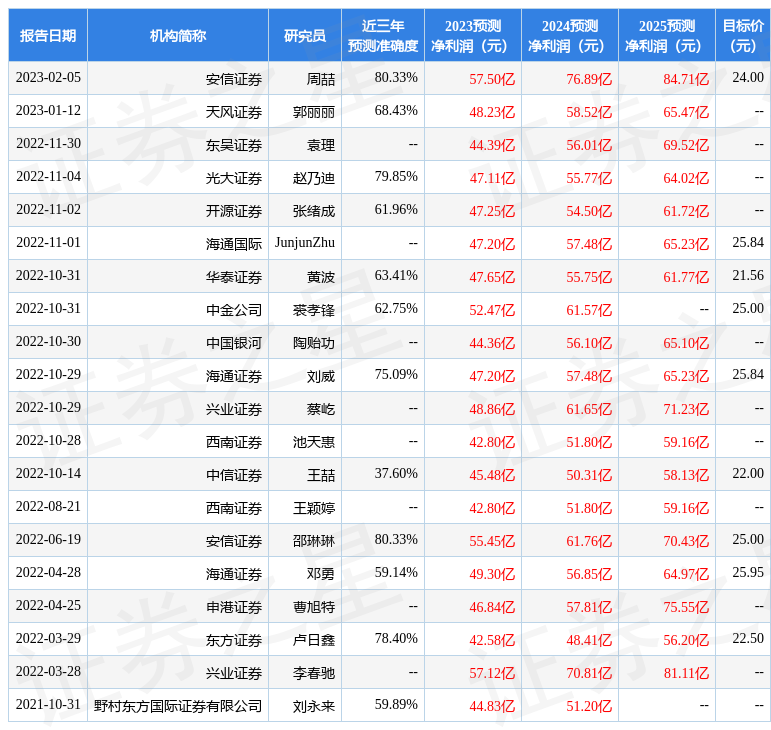This screenshot has width=771, height=730.
Task: Click the 54.50亿 forecast value
Action: tap(589, 210)
